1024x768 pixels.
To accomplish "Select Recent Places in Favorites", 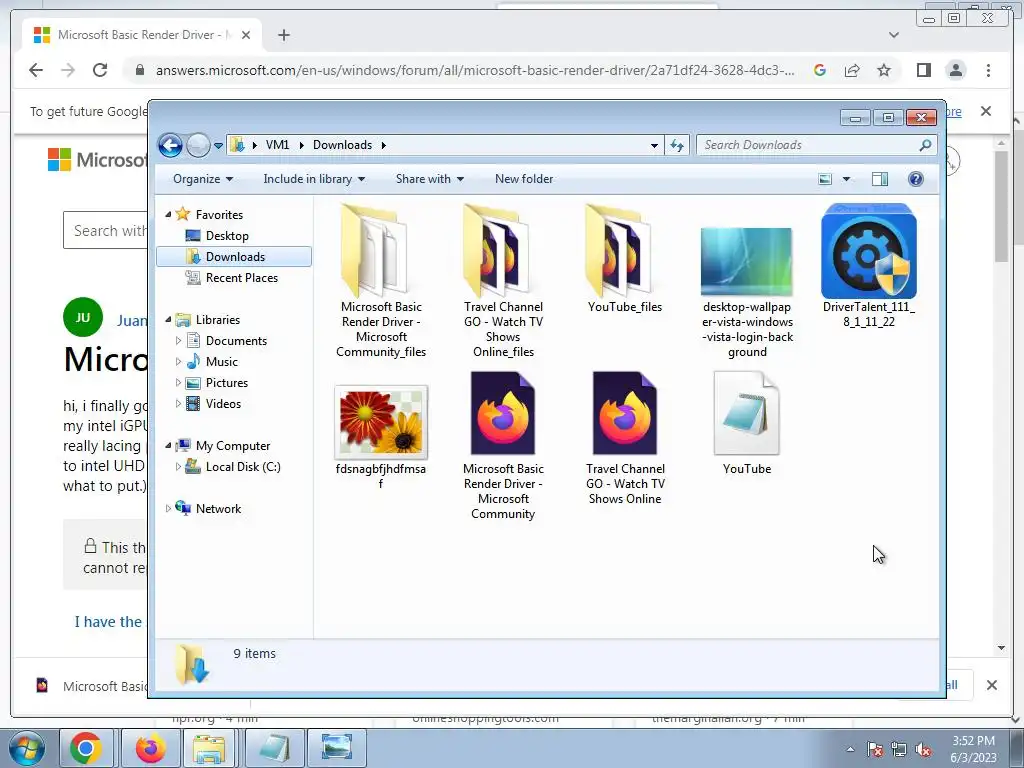I will point(241,278).
